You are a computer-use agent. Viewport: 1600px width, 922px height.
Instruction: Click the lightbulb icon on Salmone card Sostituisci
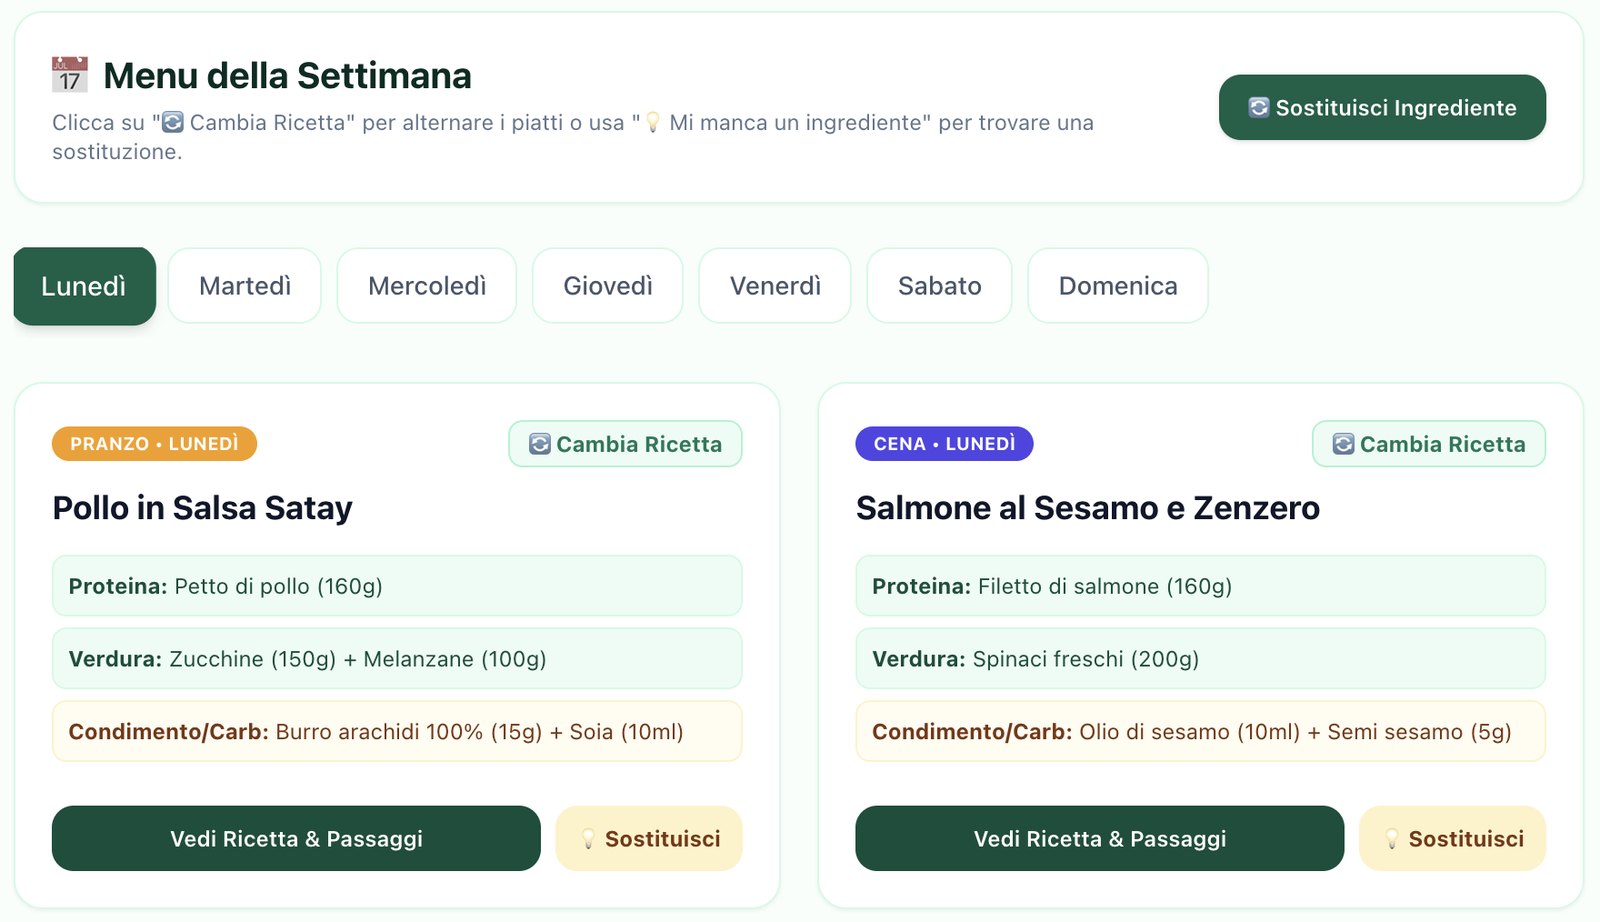(x=1392, y=839)
